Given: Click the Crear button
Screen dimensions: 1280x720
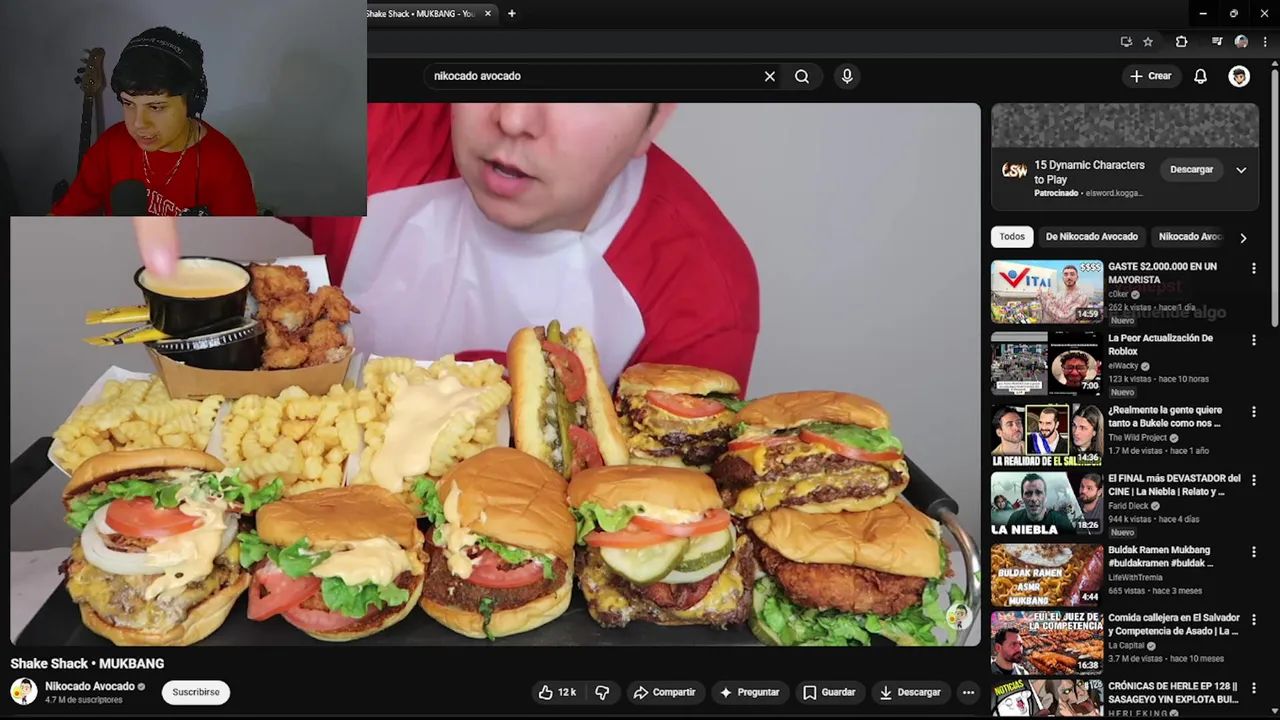Looking at the screenshot, I should coord(1150,76).
